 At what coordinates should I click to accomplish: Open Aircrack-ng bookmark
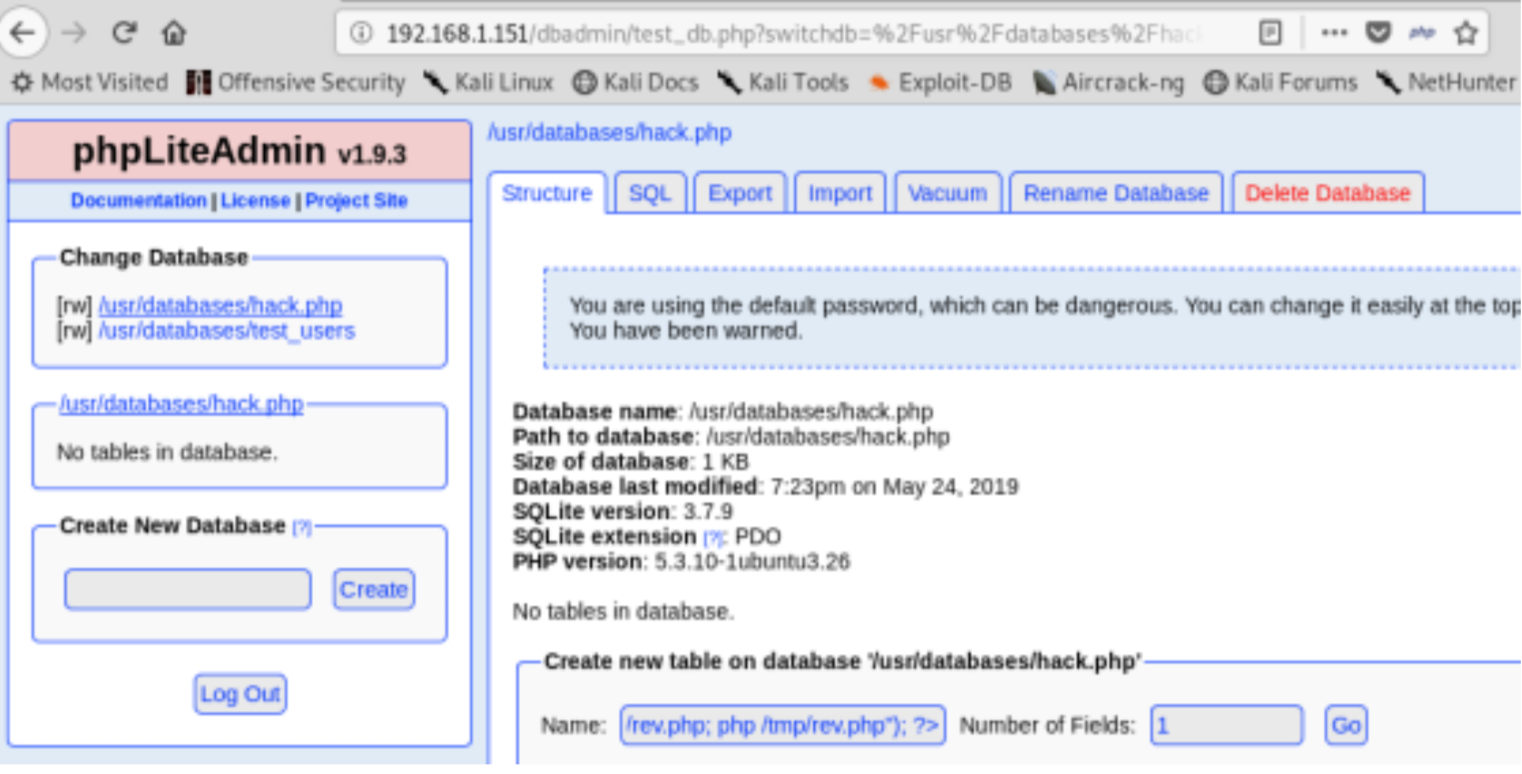point(1108,83)
